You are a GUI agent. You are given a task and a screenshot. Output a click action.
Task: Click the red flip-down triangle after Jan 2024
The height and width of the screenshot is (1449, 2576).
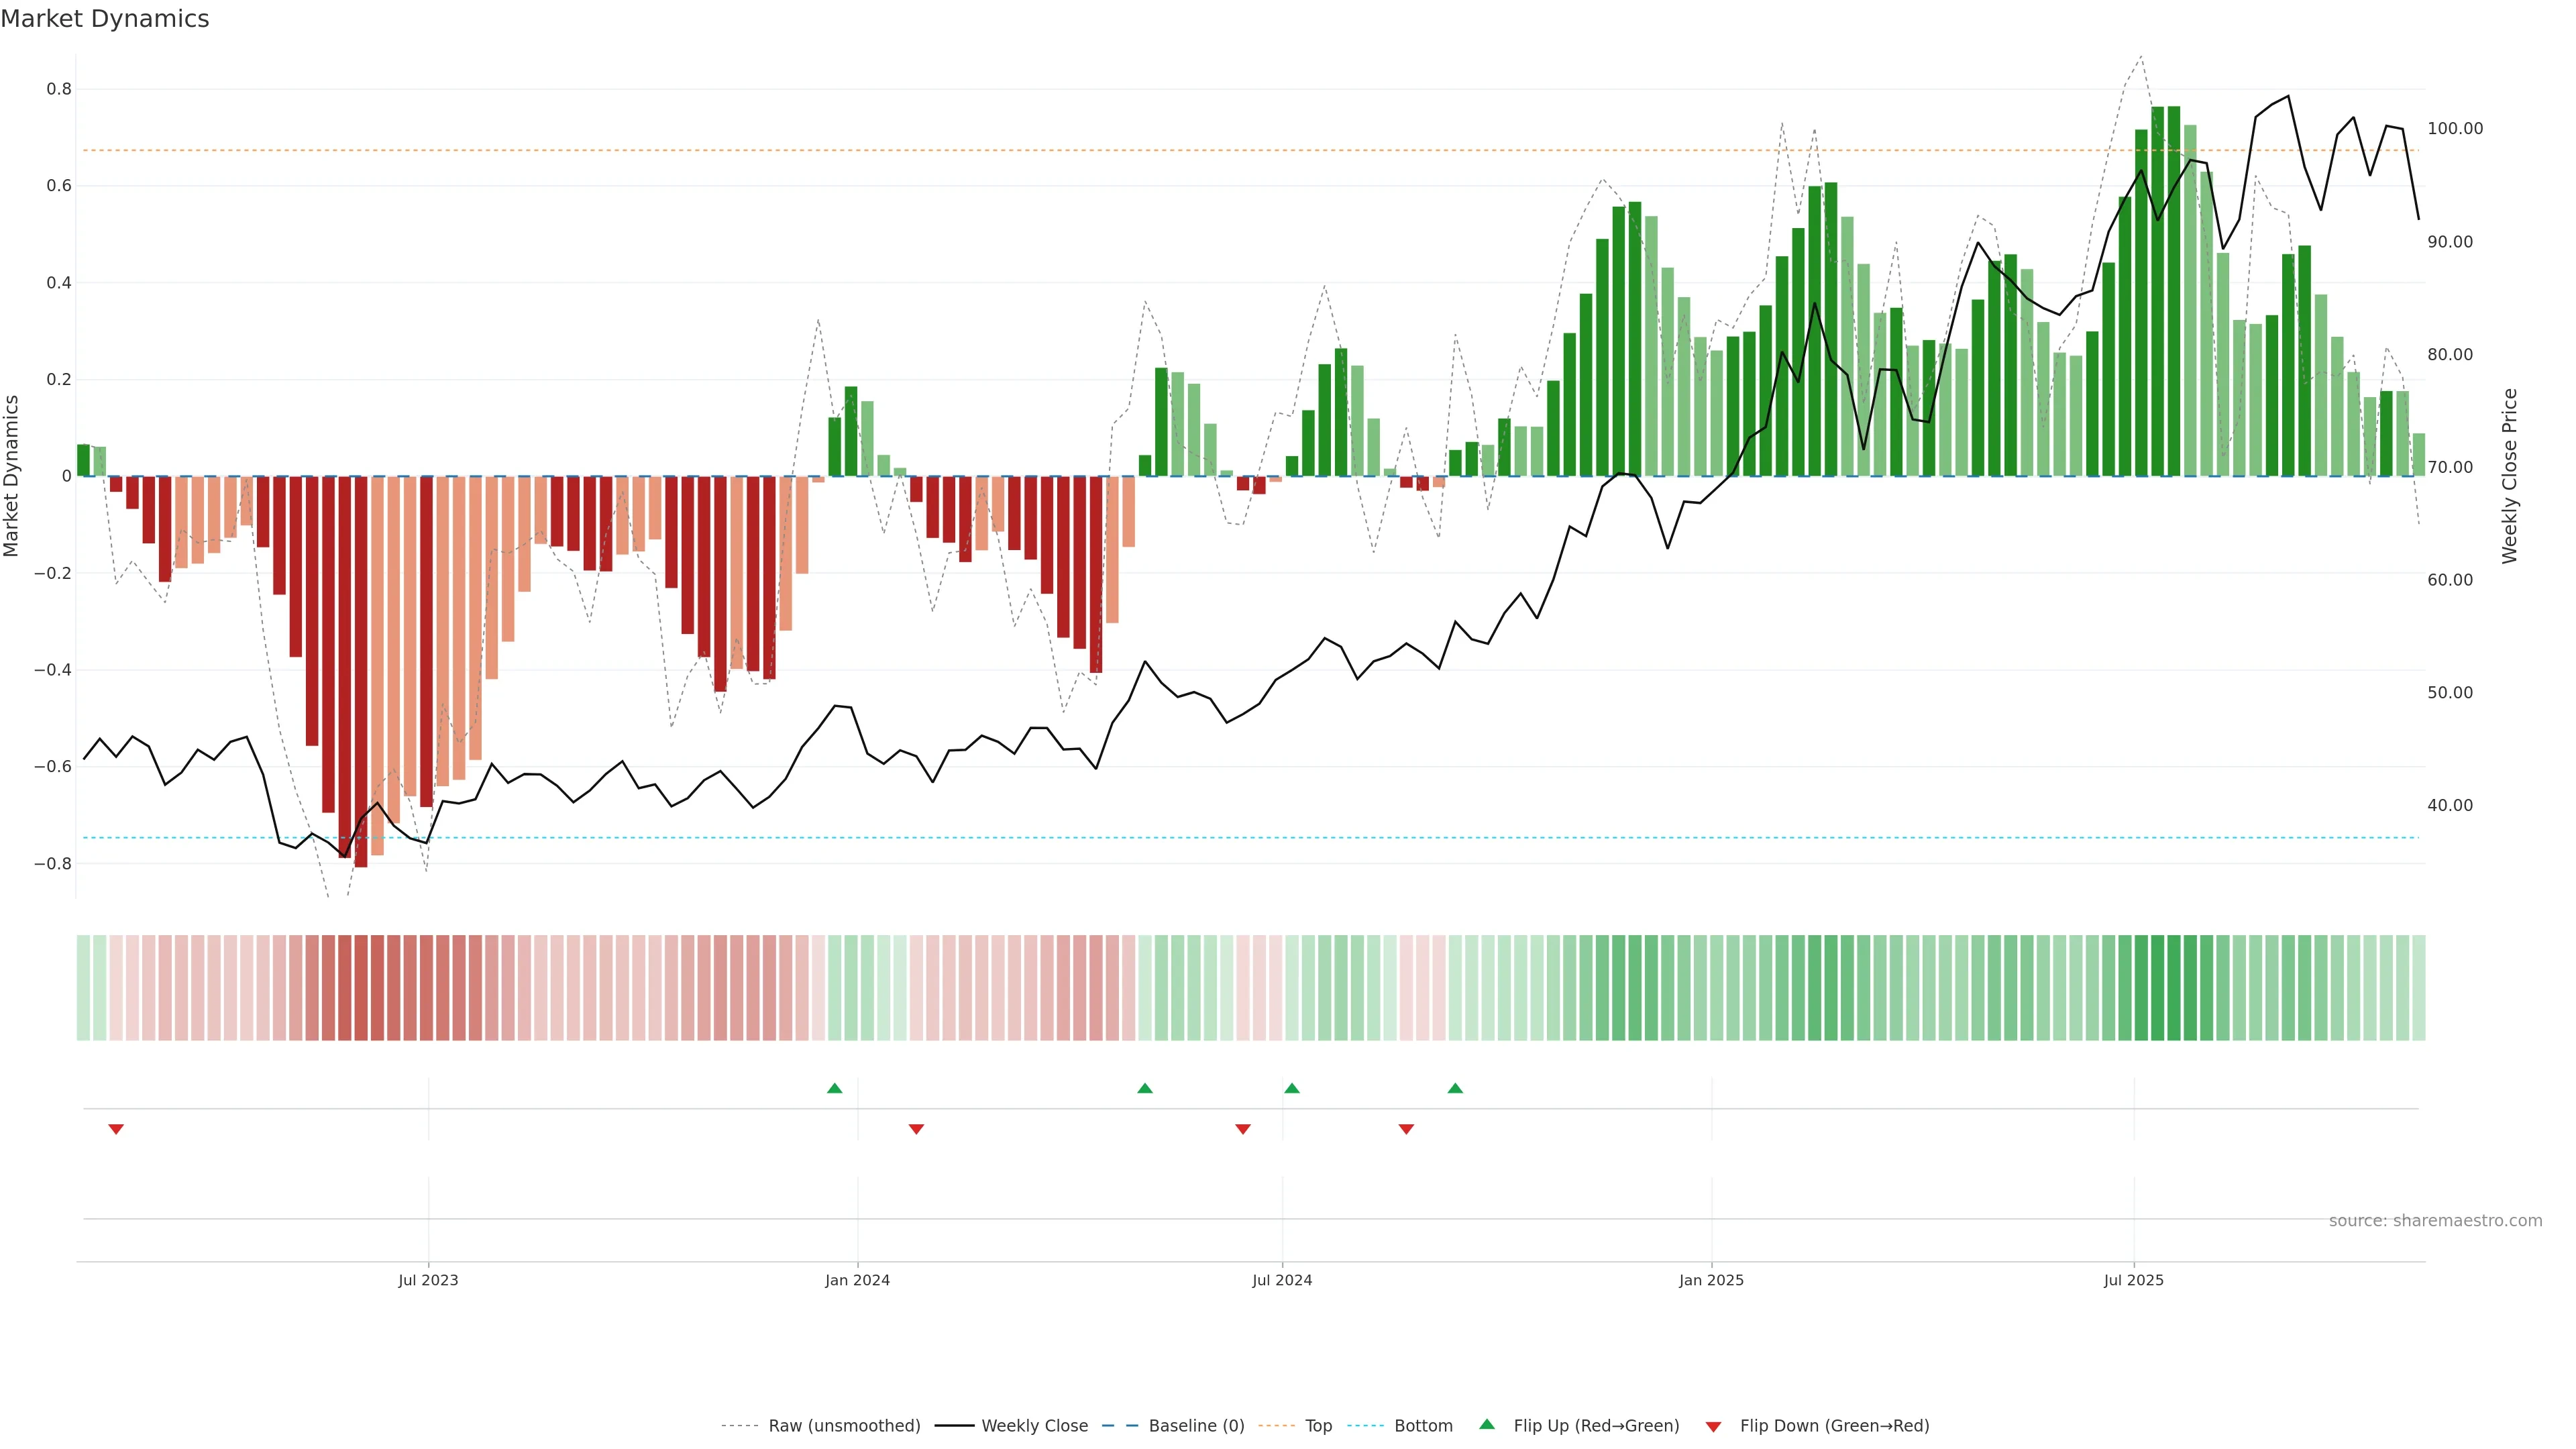coord(916,1129)
